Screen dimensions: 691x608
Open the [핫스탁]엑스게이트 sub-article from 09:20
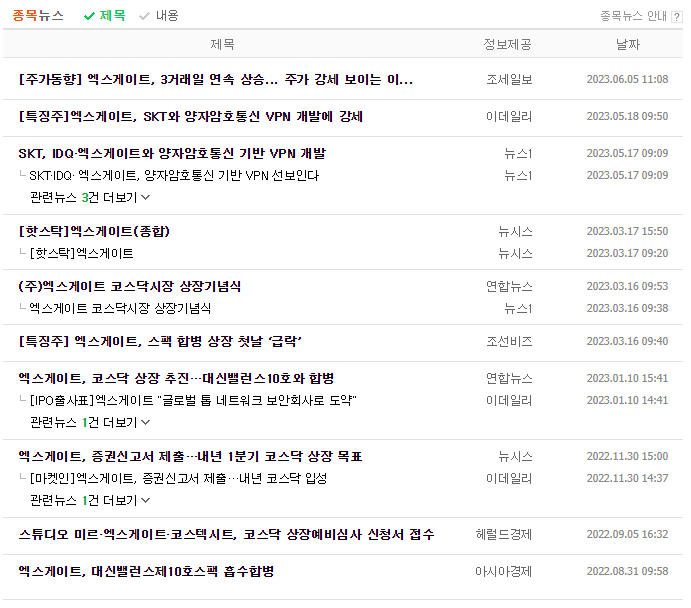click(x=81, y=254)
